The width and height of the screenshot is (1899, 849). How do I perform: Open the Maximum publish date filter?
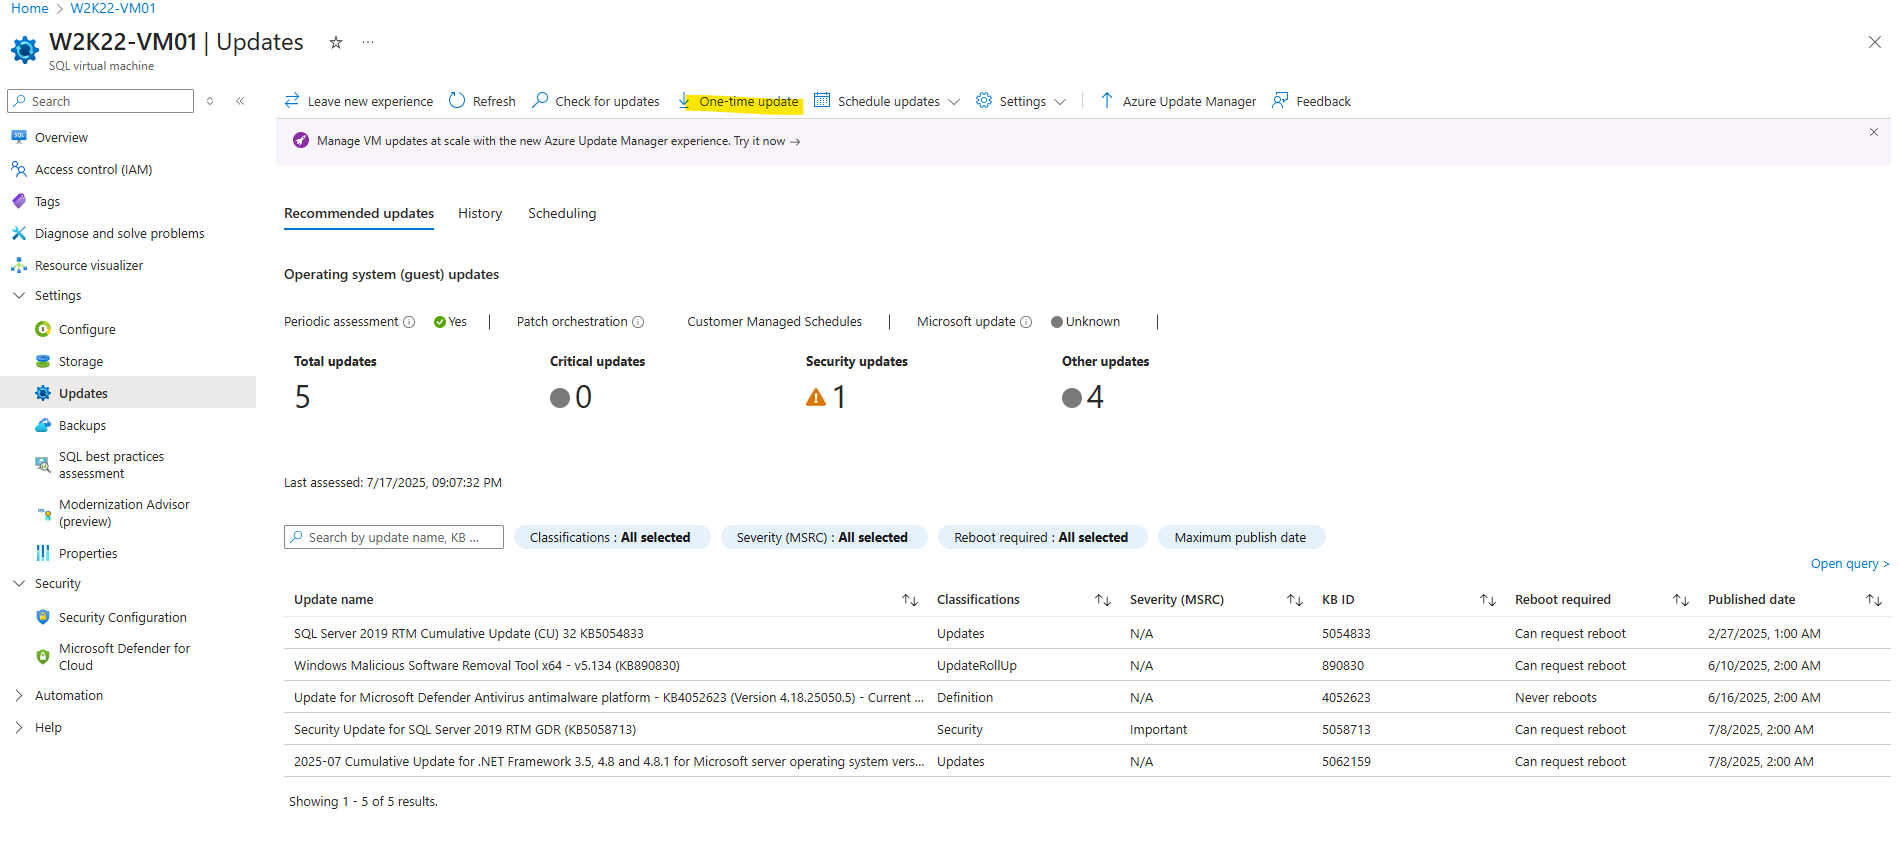(1240, 537)
